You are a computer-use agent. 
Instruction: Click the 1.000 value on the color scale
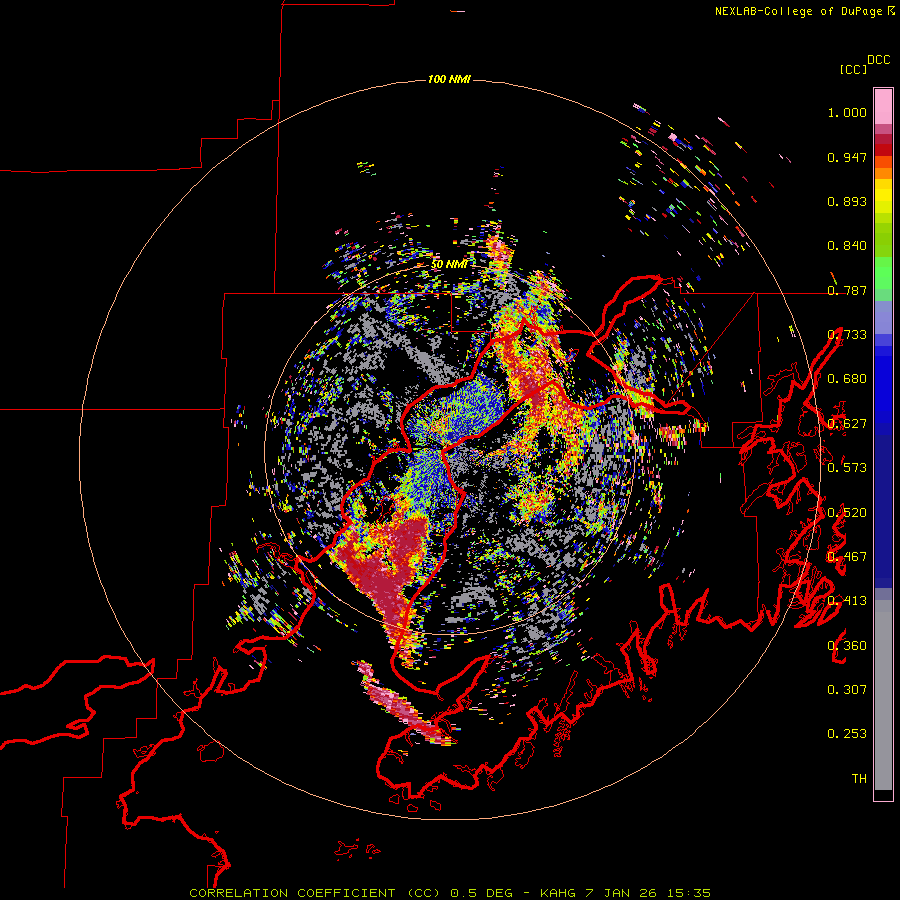(x=847, y=112)
